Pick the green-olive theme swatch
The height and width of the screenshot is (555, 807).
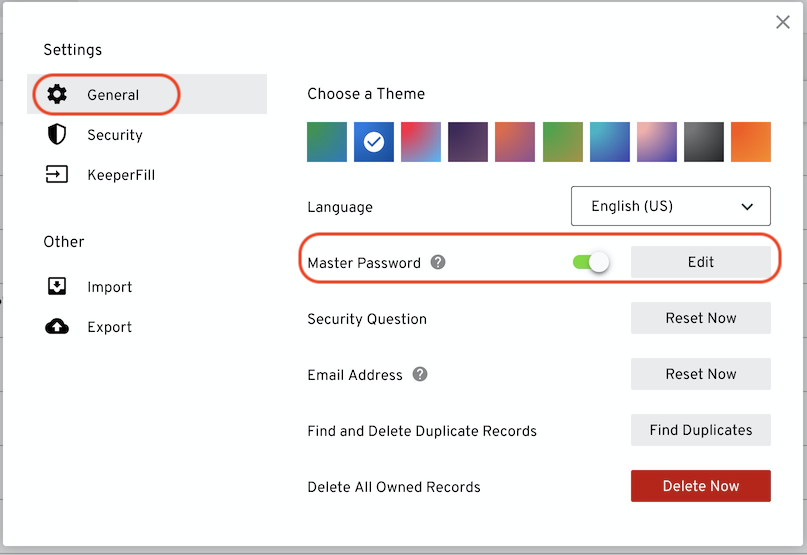[x=563, y=142]
